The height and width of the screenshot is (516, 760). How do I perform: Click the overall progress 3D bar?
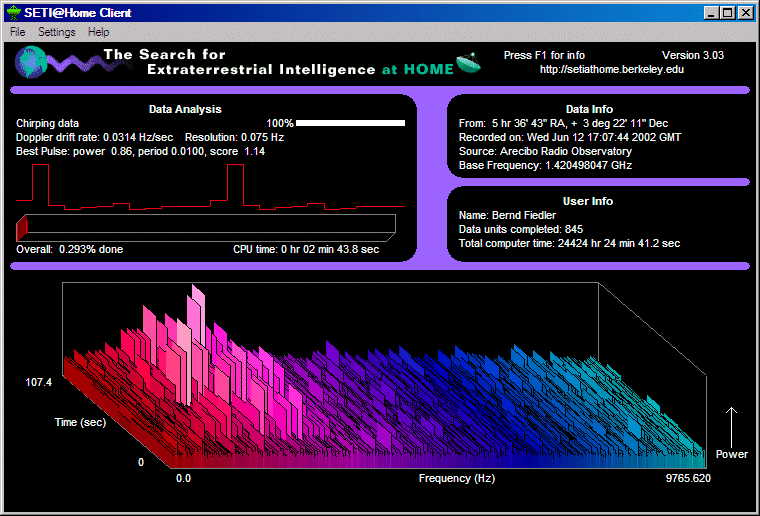(x=206, y=228)
